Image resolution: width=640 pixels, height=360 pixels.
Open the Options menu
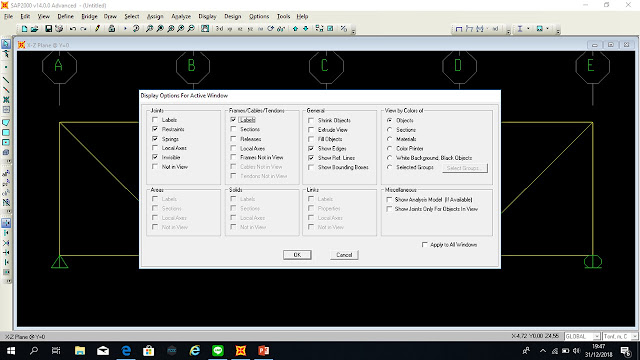pyautogui.click(x=259, y=16)
